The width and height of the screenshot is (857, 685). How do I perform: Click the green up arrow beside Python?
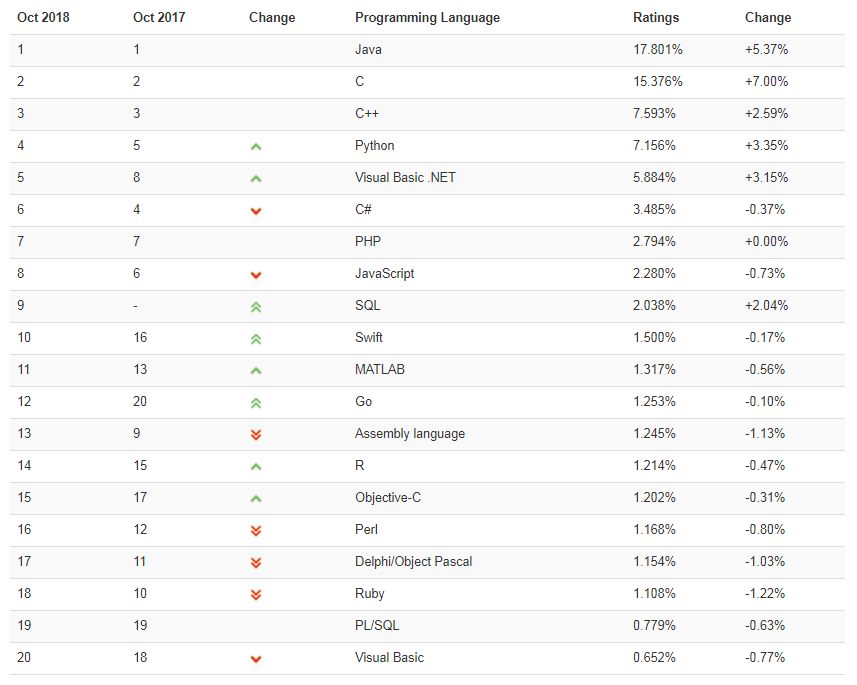[x=256, y=146]
